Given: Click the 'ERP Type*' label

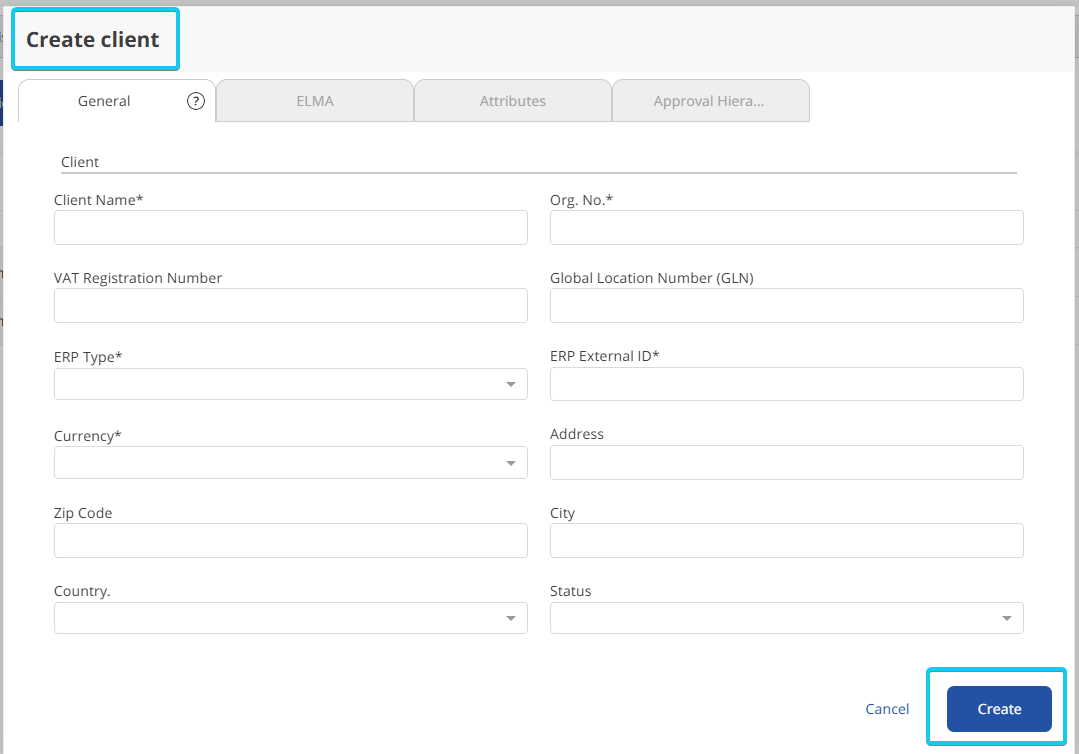Looking at the screenshot, I should [x=88, y=357].
